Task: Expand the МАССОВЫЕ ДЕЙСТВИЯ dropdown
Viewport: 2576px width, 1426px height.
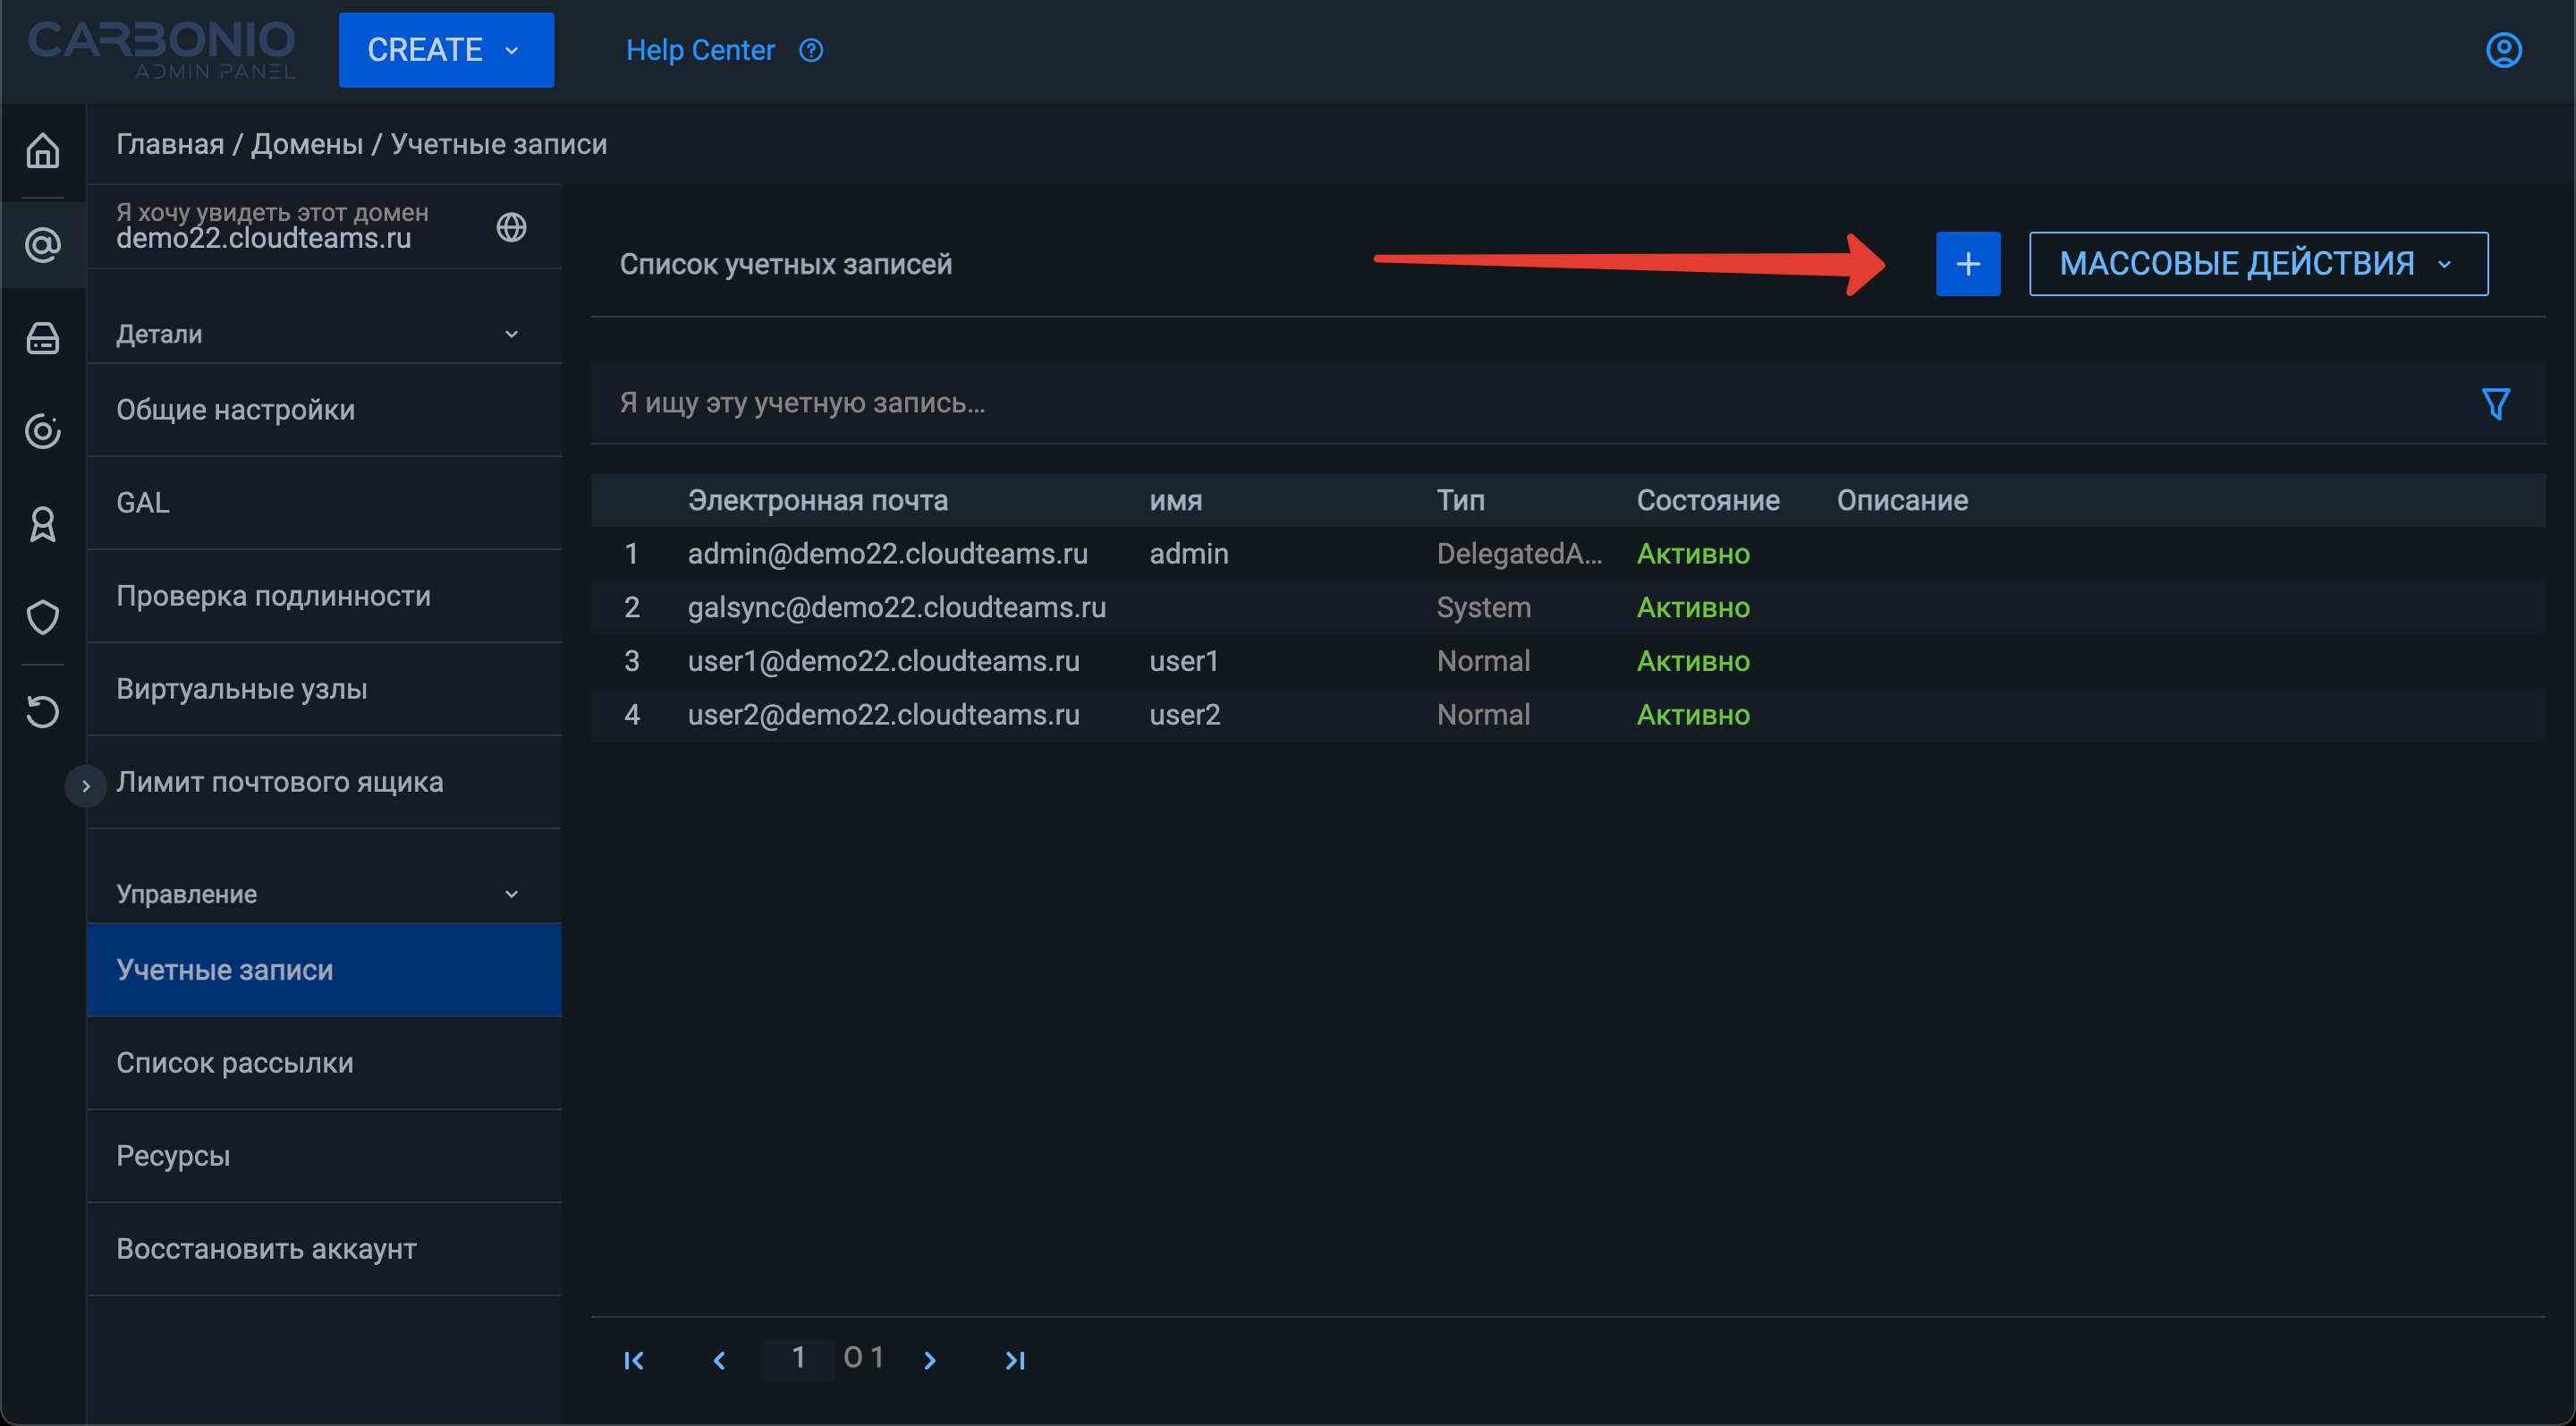Action: point(2257,264)
